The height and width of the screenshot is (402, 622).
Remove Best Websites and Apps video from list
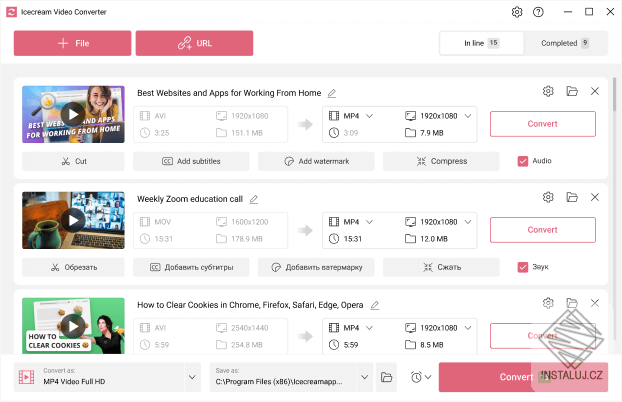pos(595,91)
